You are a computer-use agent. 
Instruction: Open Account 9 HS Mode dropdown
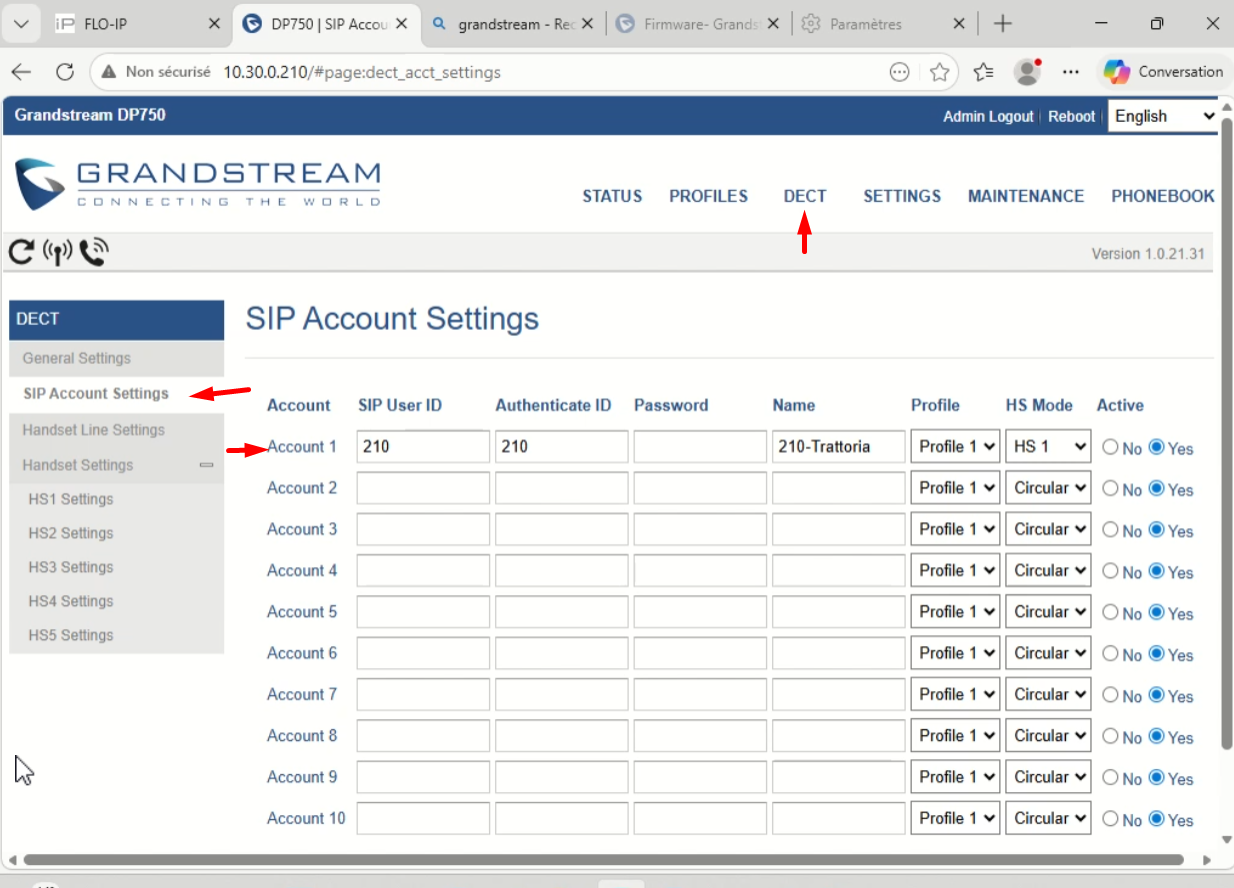click(x=1048, y=777)
